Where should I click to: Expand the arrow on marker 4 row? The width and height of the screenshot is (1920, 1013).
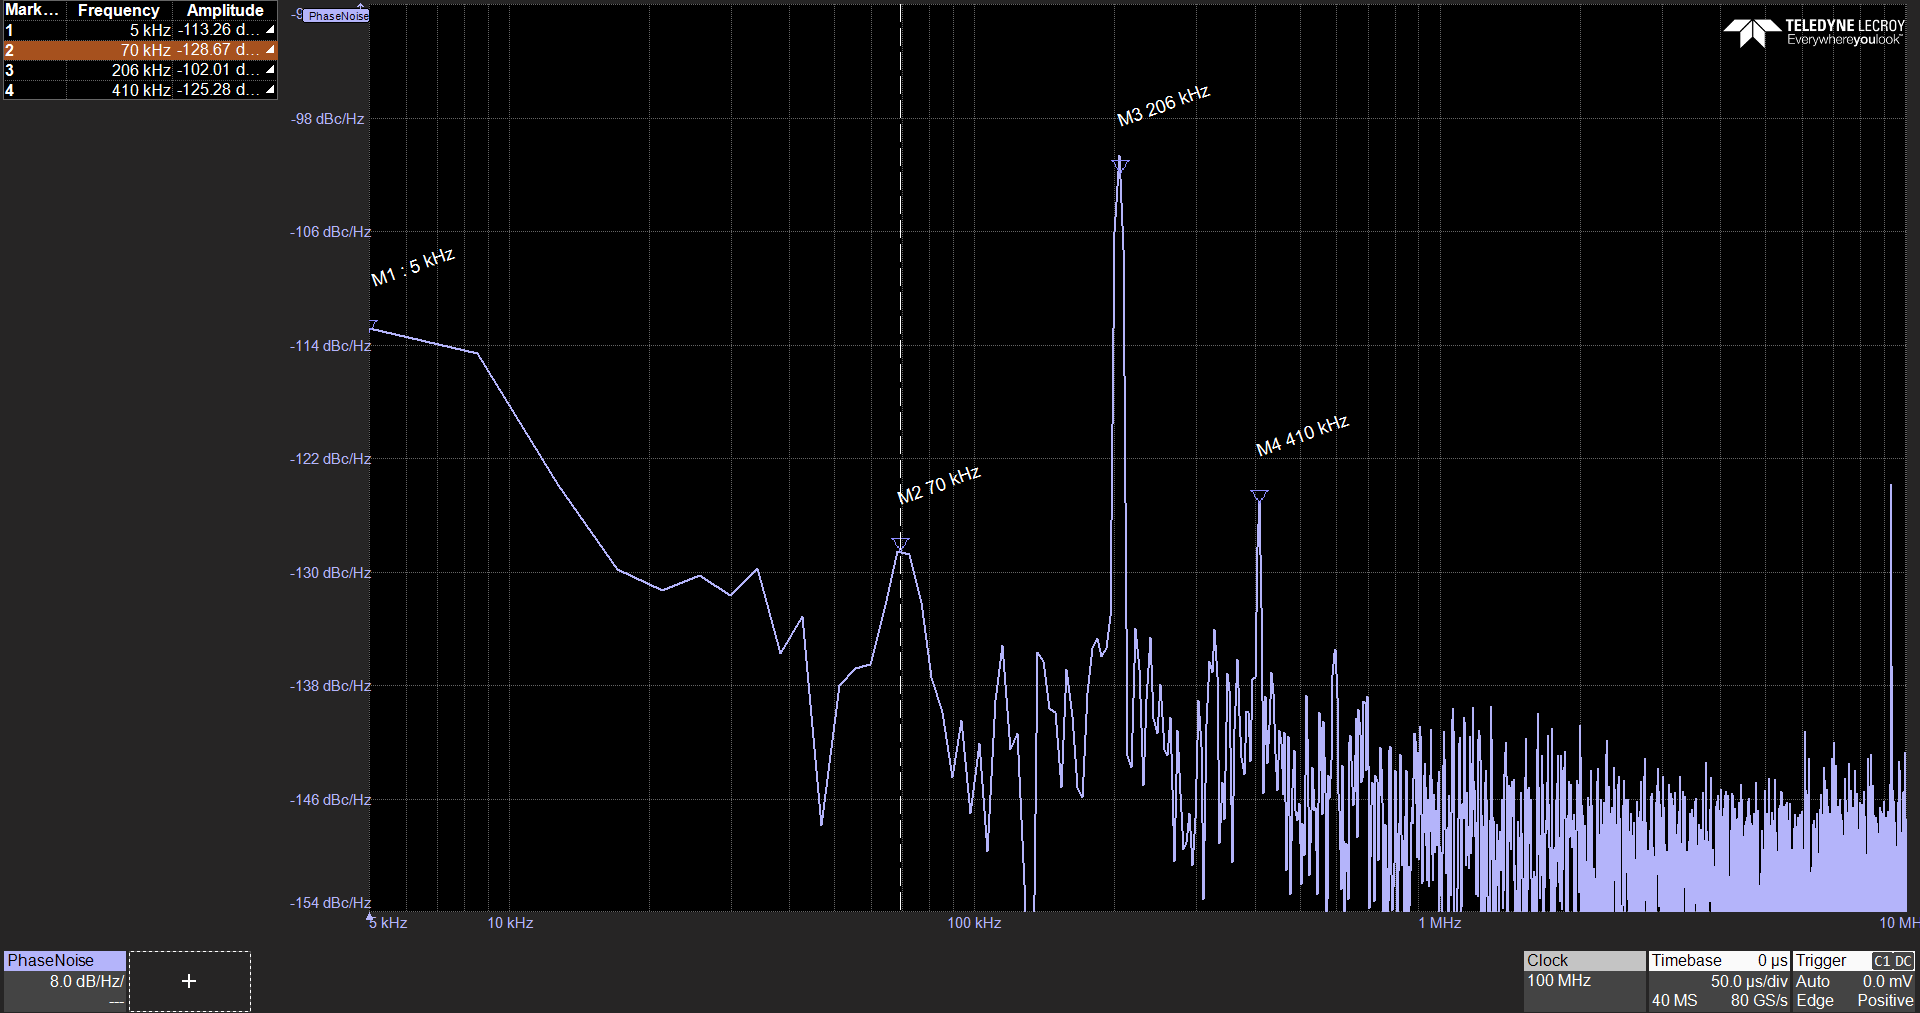[x=270, y=90]
